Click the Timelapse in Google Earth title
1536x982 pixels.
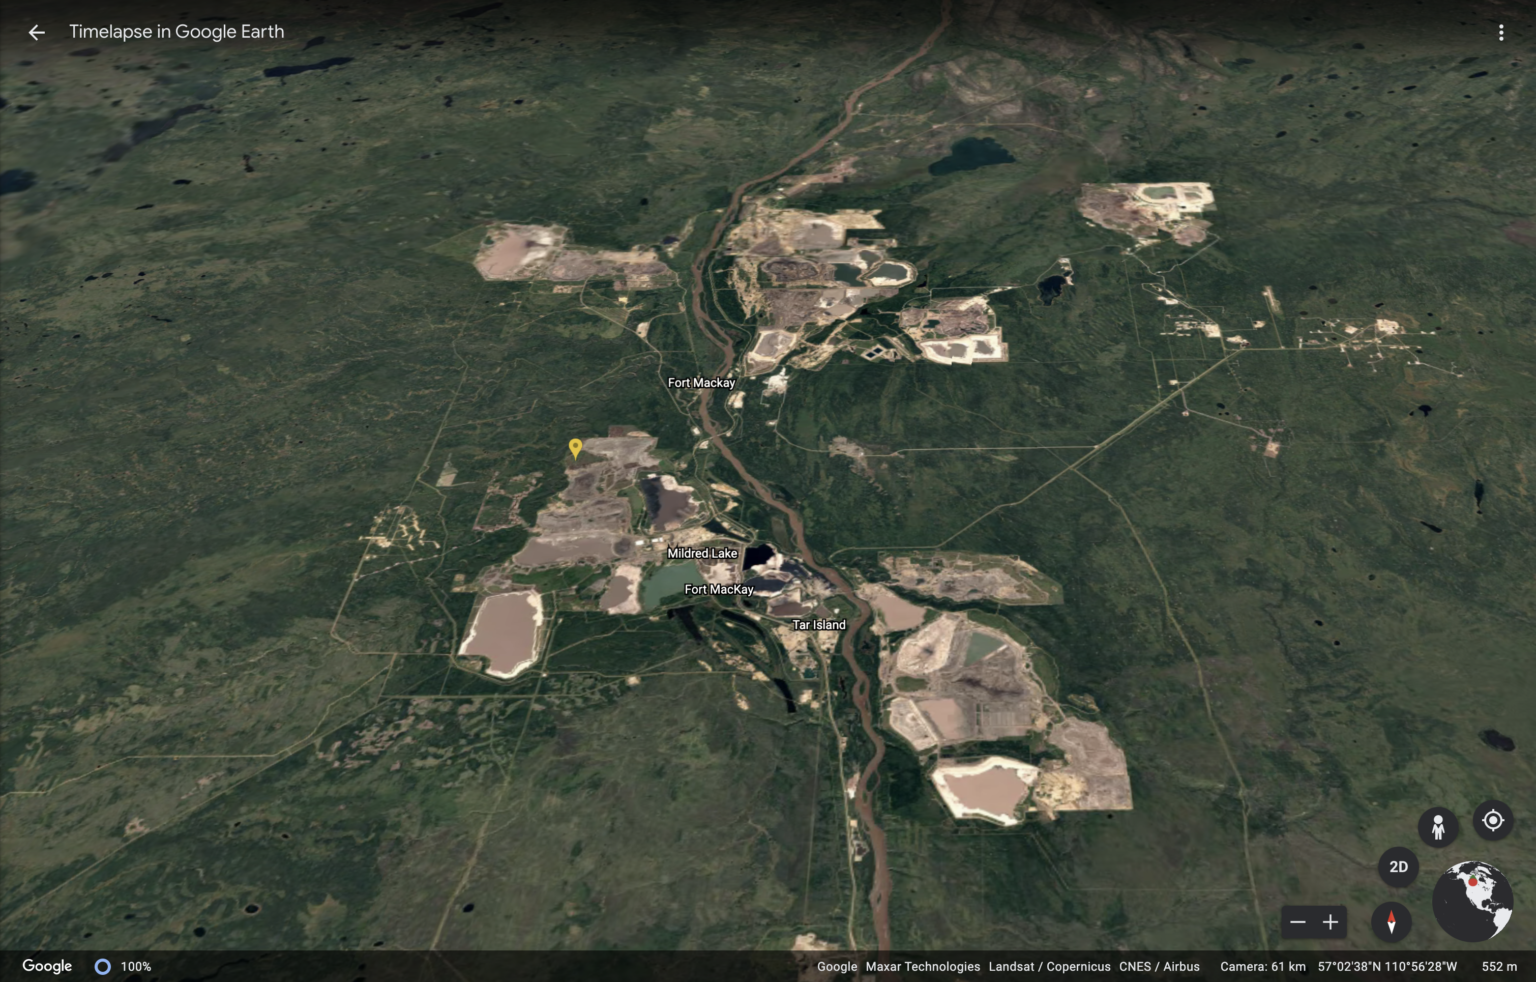[x=175, y=31]
